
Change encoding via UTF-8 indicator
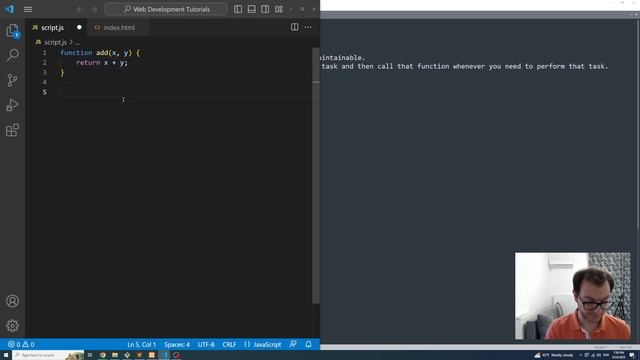[206, 344]
